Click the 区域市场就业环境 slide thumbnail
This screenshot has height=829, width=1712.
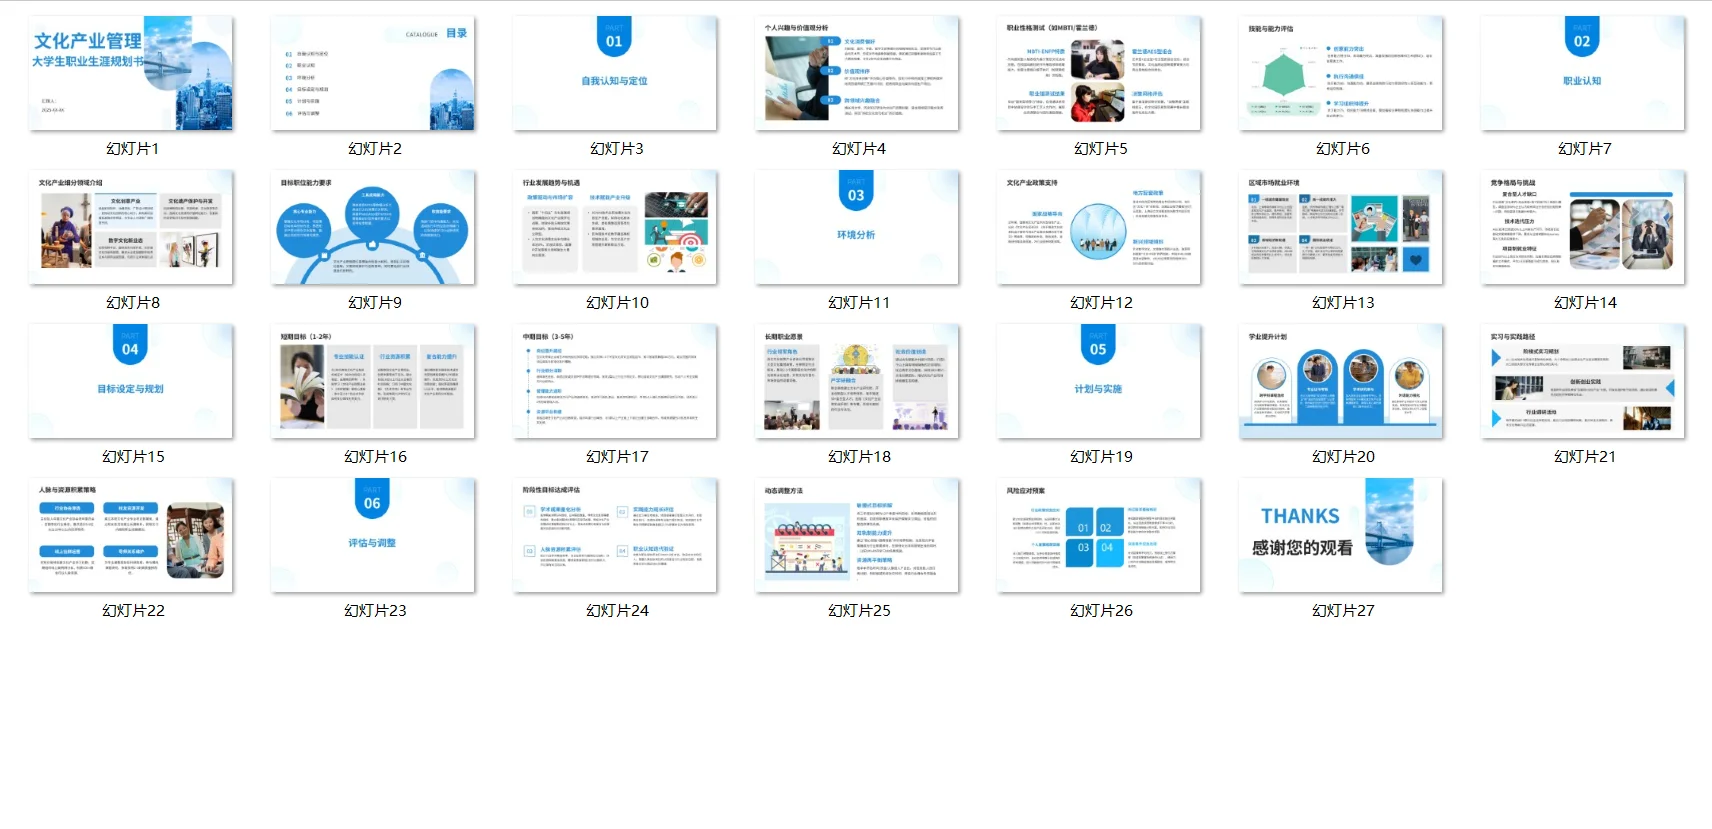[1341, 227]
